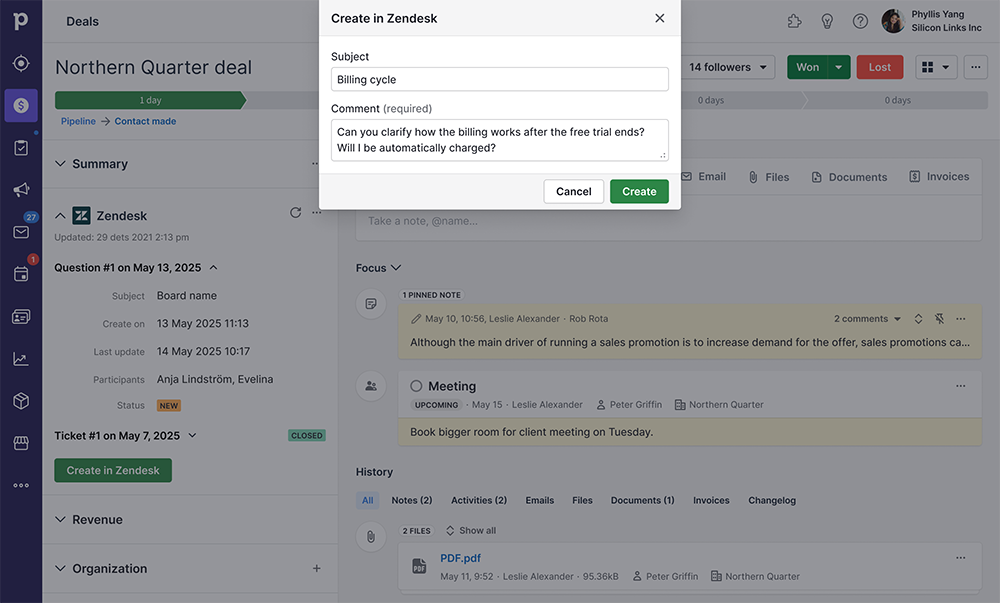This screenshot has width=1000, height=603.
Task: Switch to the Files composer tab
Action: (768, 177)
